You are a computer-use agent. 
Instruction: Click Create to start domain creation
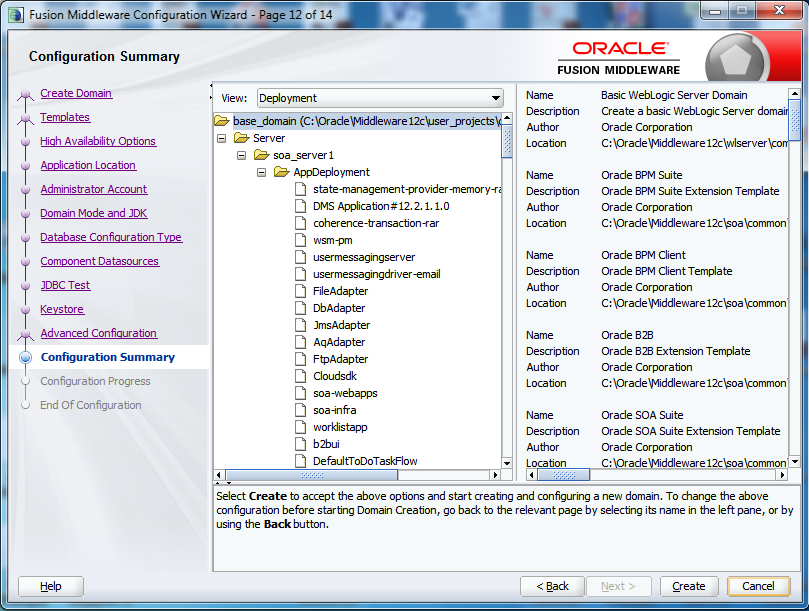click(x=689, y=586)
